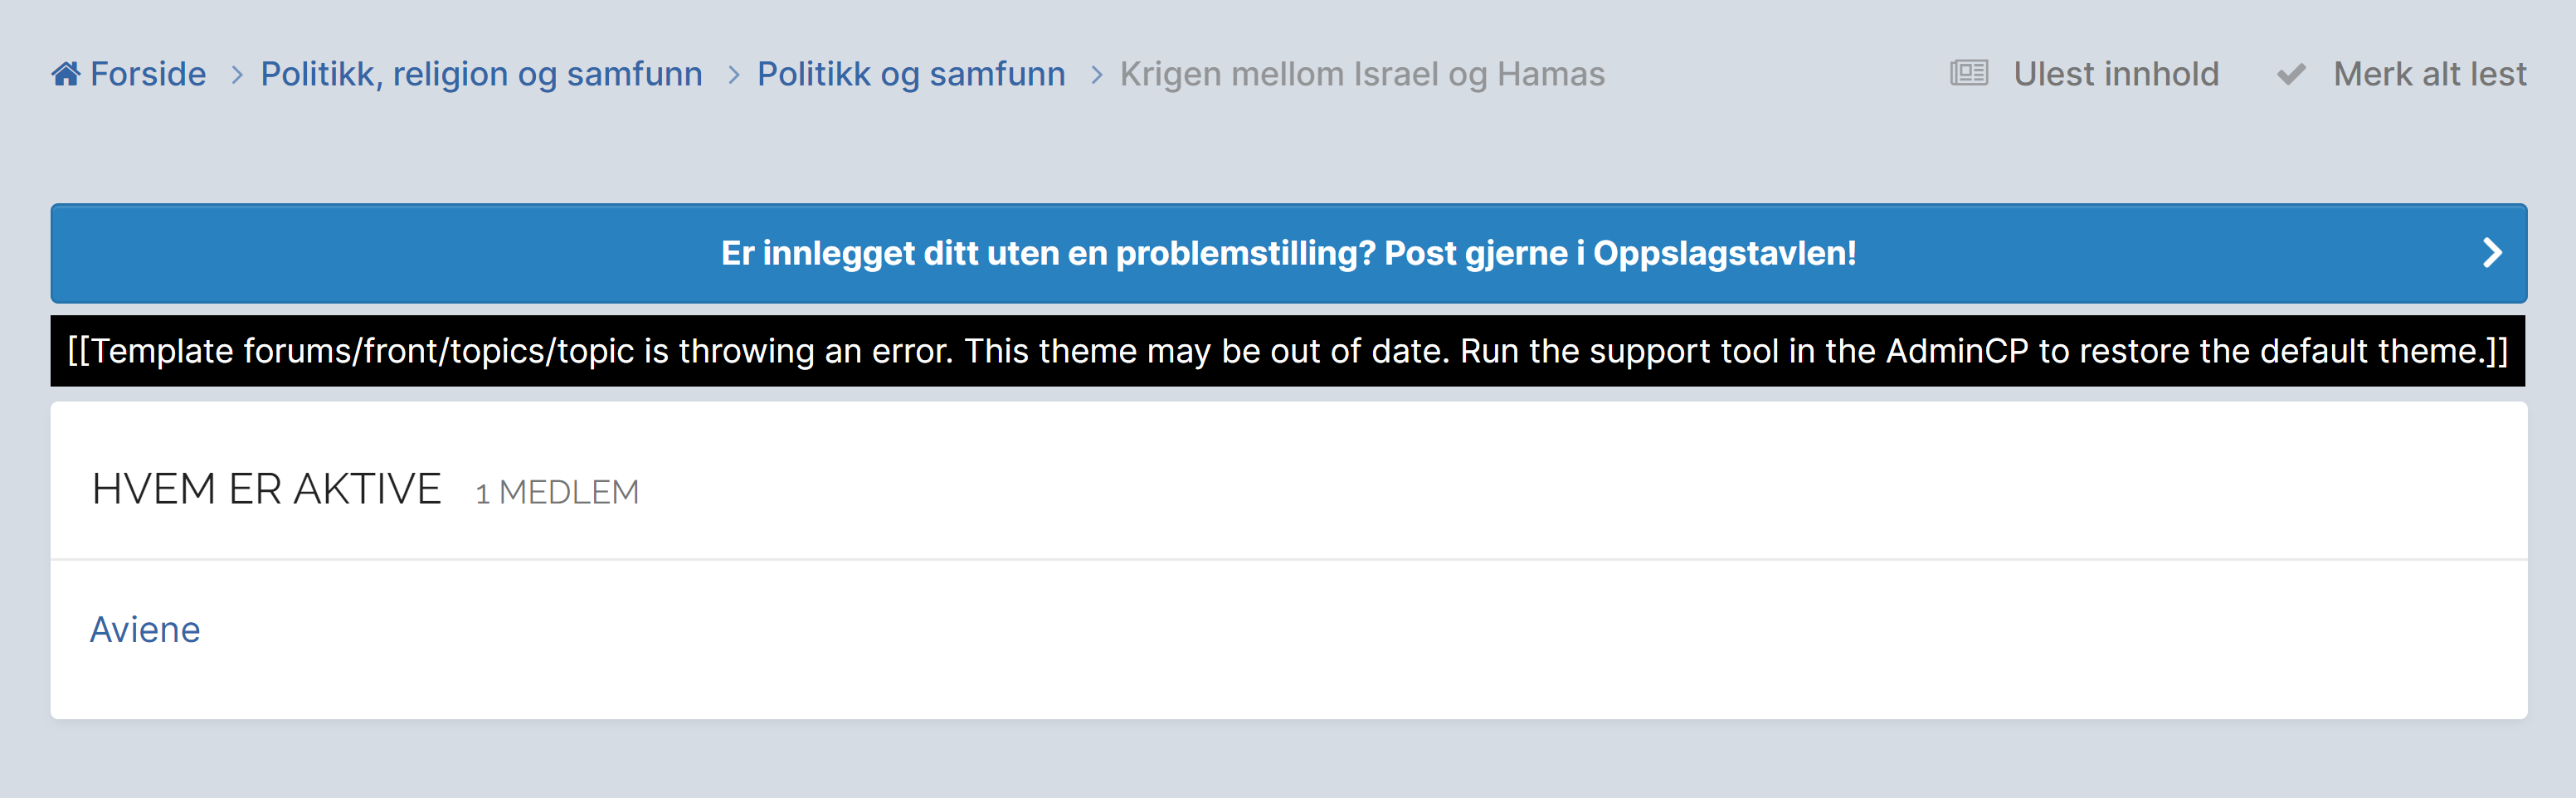Click the AdminCP word in error notice

(1956, 351)
